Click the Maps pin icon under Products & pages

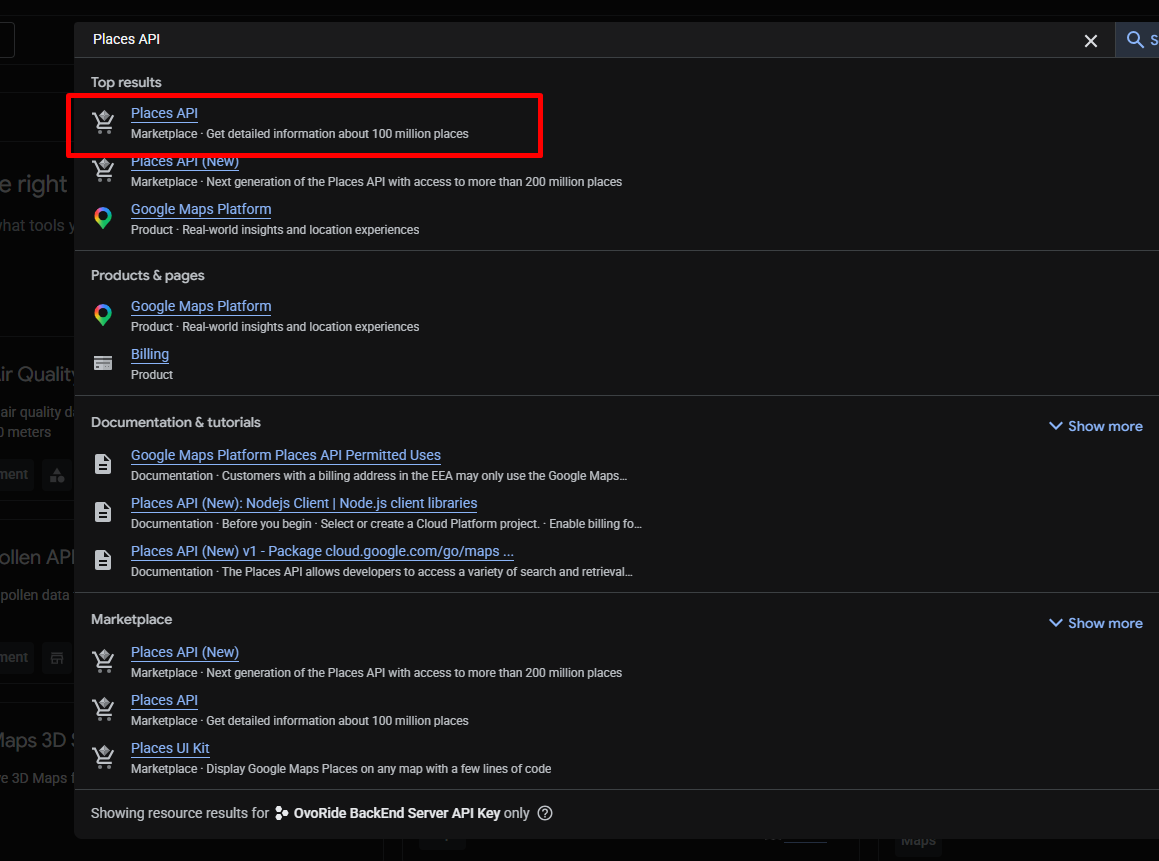(103, 315)
